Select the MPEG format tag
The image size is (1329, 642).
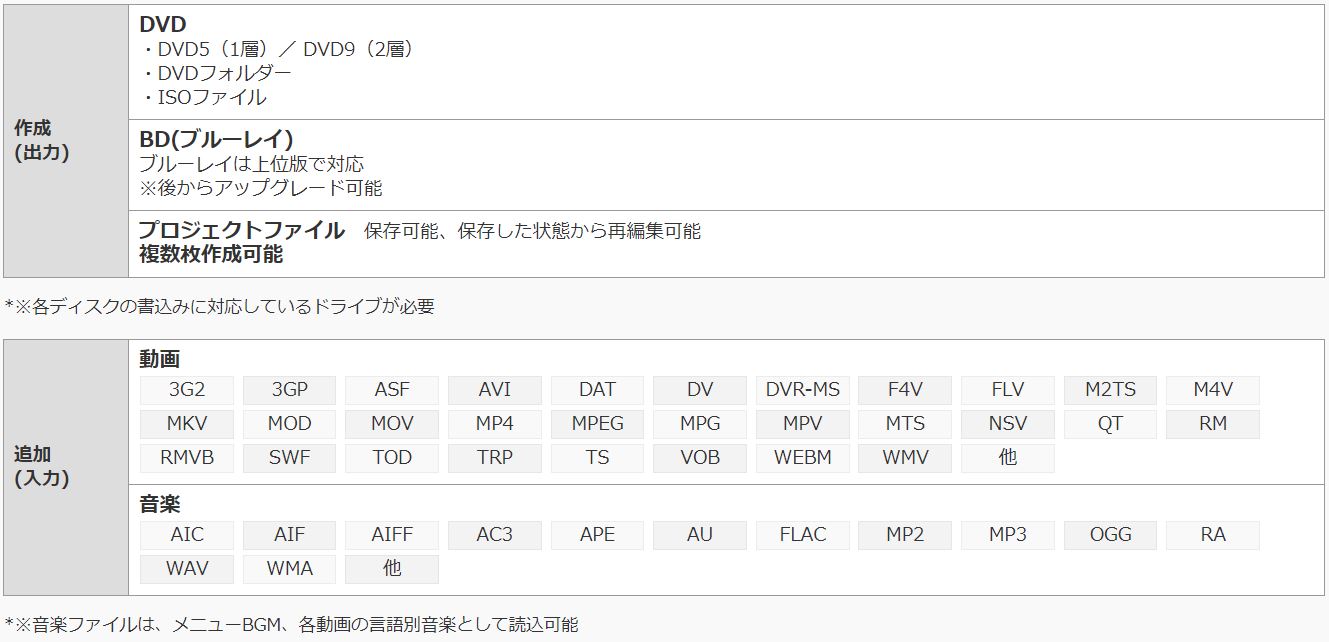tap(597, 424)
